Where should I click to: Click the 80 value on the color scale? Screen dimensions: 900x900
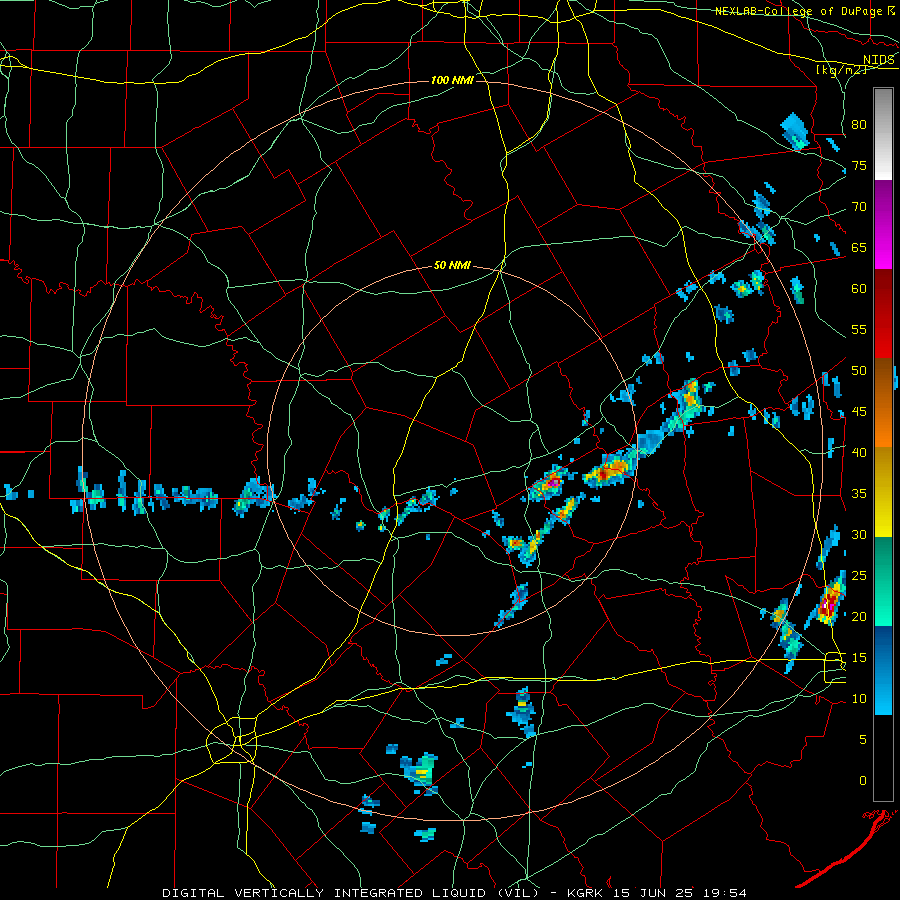(859, 125)
